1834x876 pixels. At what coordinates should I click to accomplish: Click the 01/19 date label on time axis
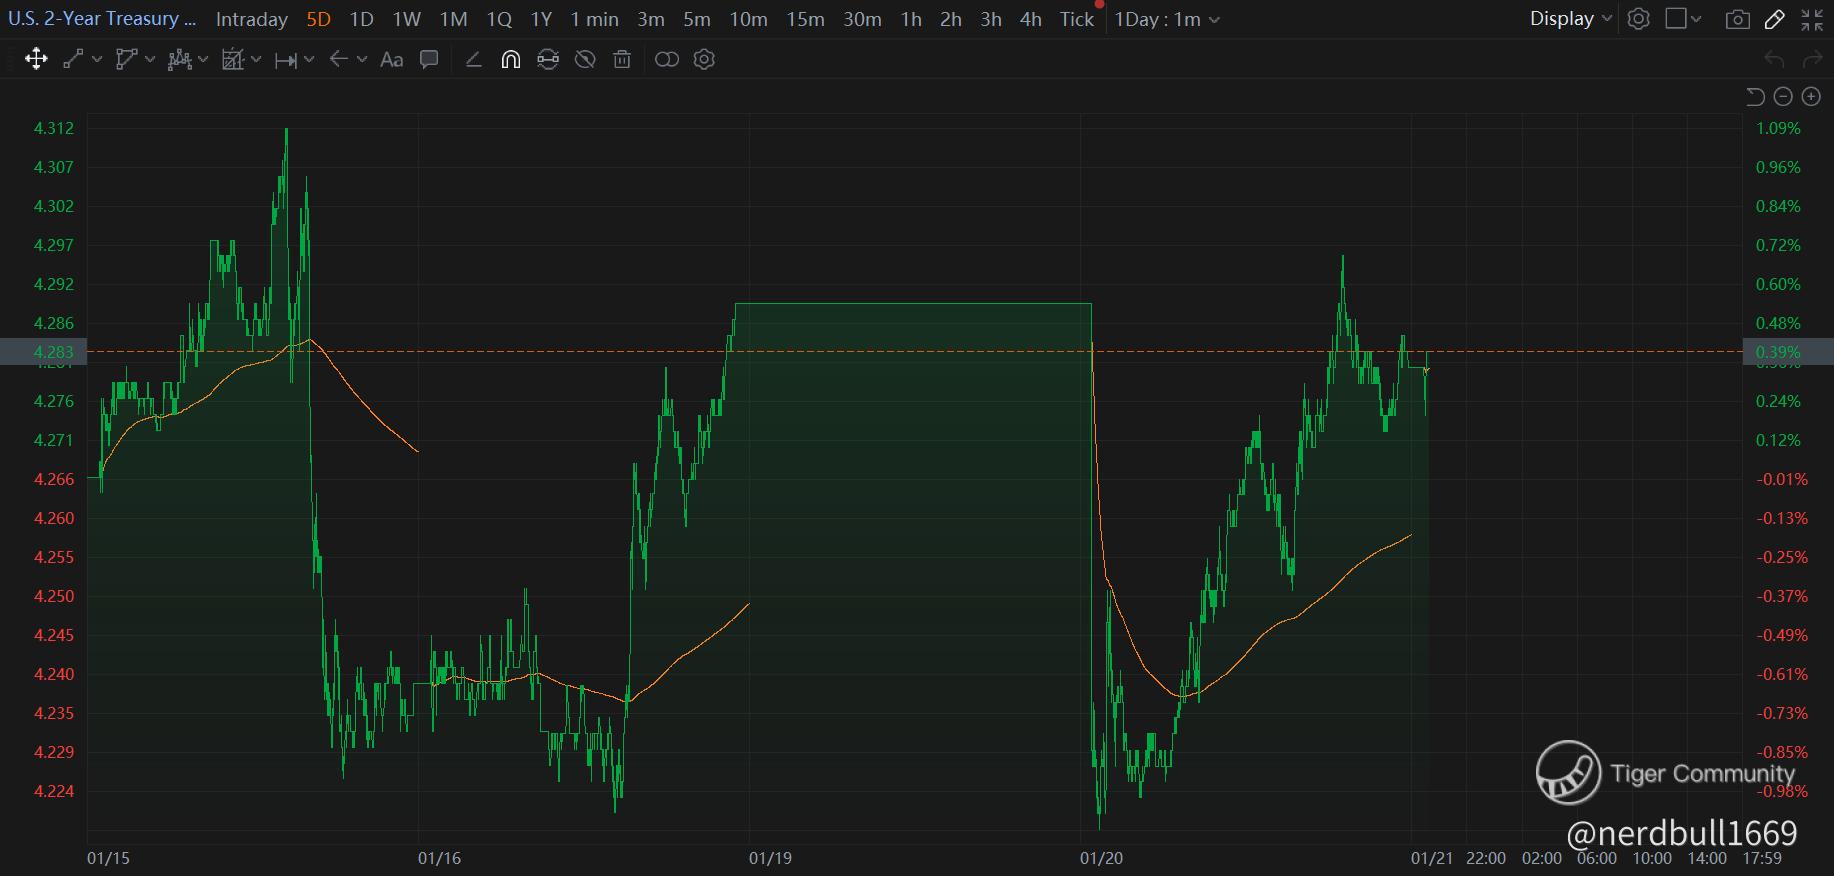[770, 858]
